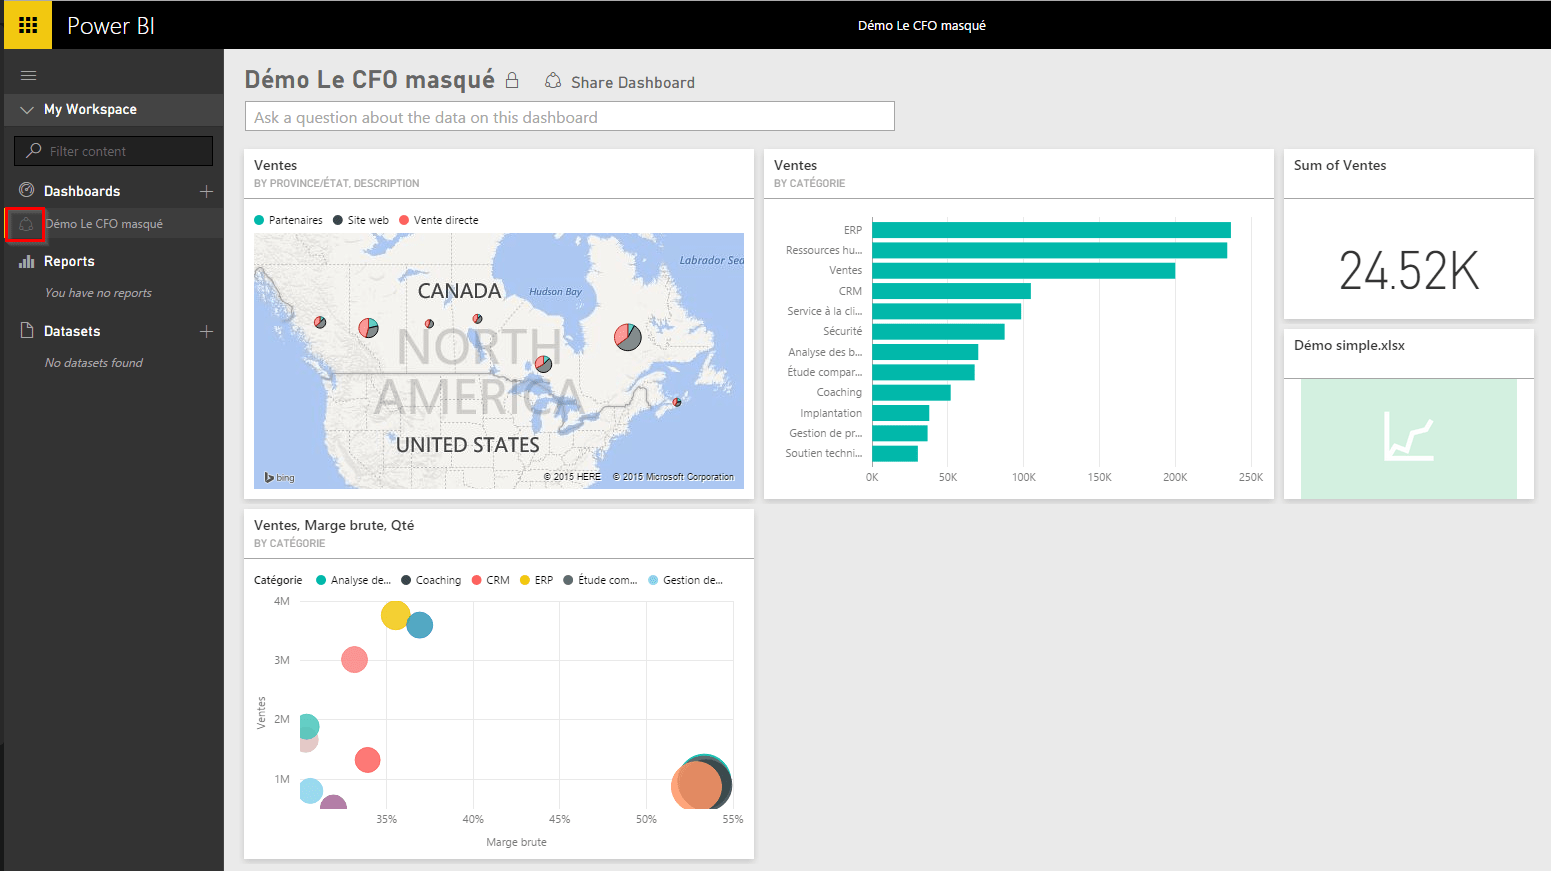Select Démo Le CFO masqué dashboard in sidebar

tap(104, 224)
